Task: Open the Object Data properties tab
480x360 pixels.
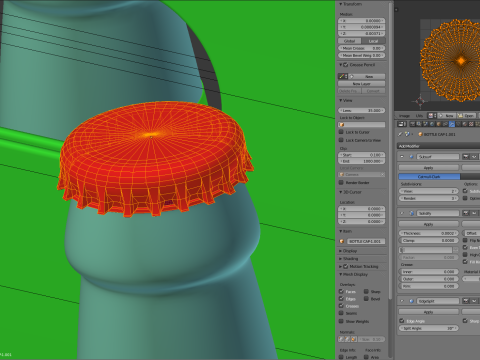Action: pos(459,124)
